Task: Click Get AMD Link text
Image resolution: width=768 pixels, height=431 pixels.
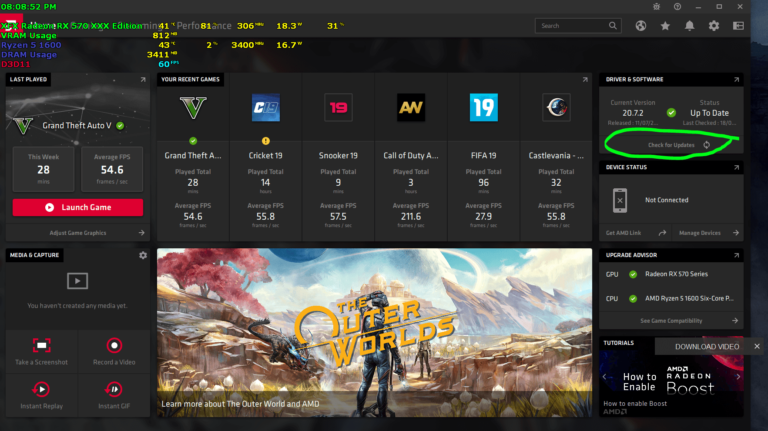Action: click(x=623, y=233)
